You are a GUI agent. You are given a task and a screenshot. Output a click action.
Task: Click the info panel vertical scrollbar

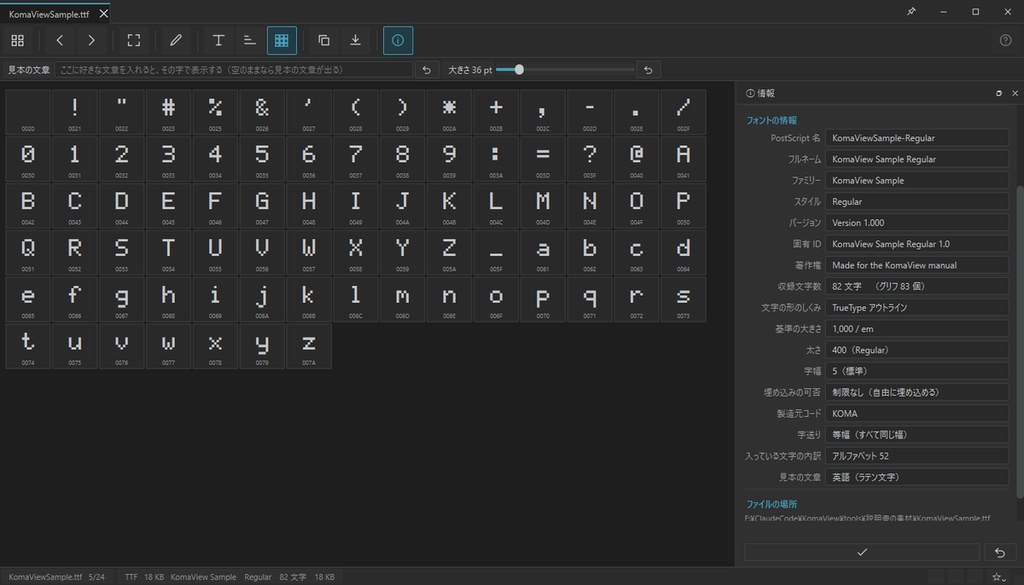(1019, 343)
